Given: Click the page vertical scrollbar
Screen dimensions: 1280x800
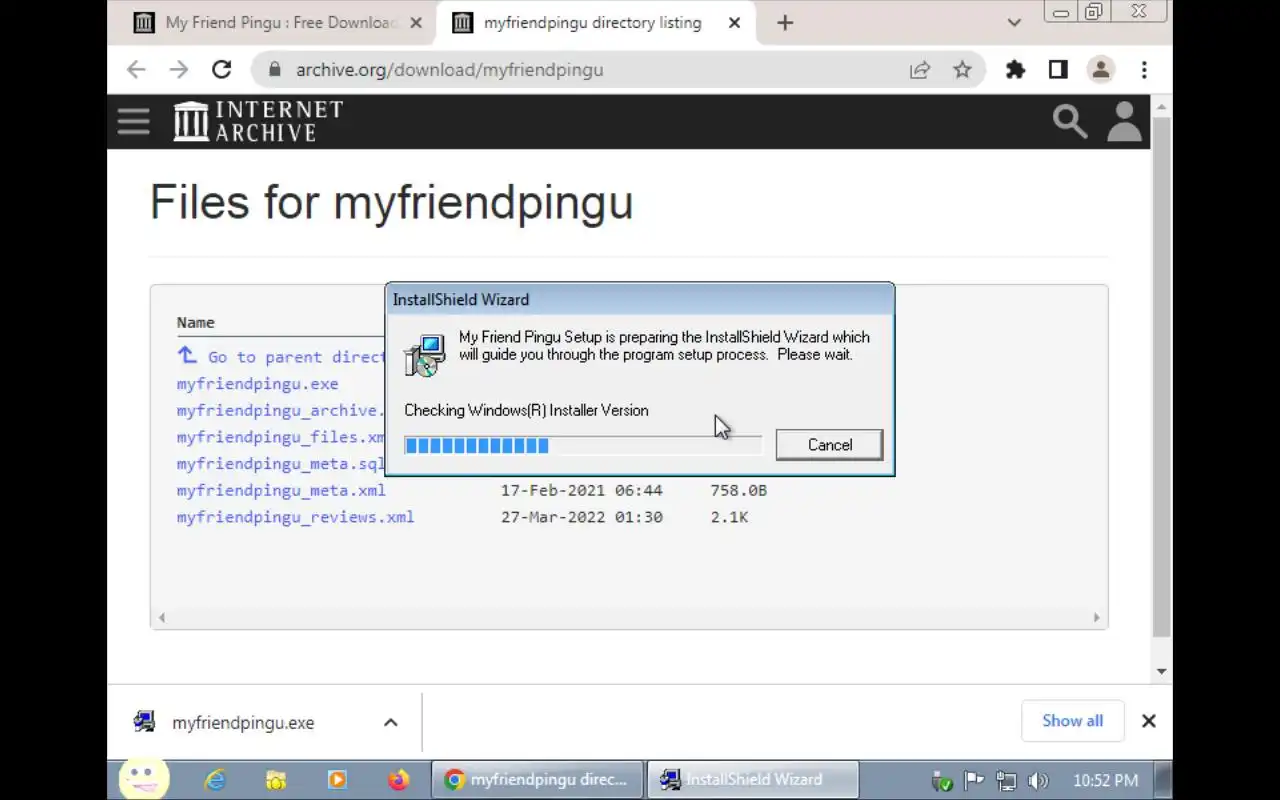Looking at the screenshot, I should [x=1161, y=375].
